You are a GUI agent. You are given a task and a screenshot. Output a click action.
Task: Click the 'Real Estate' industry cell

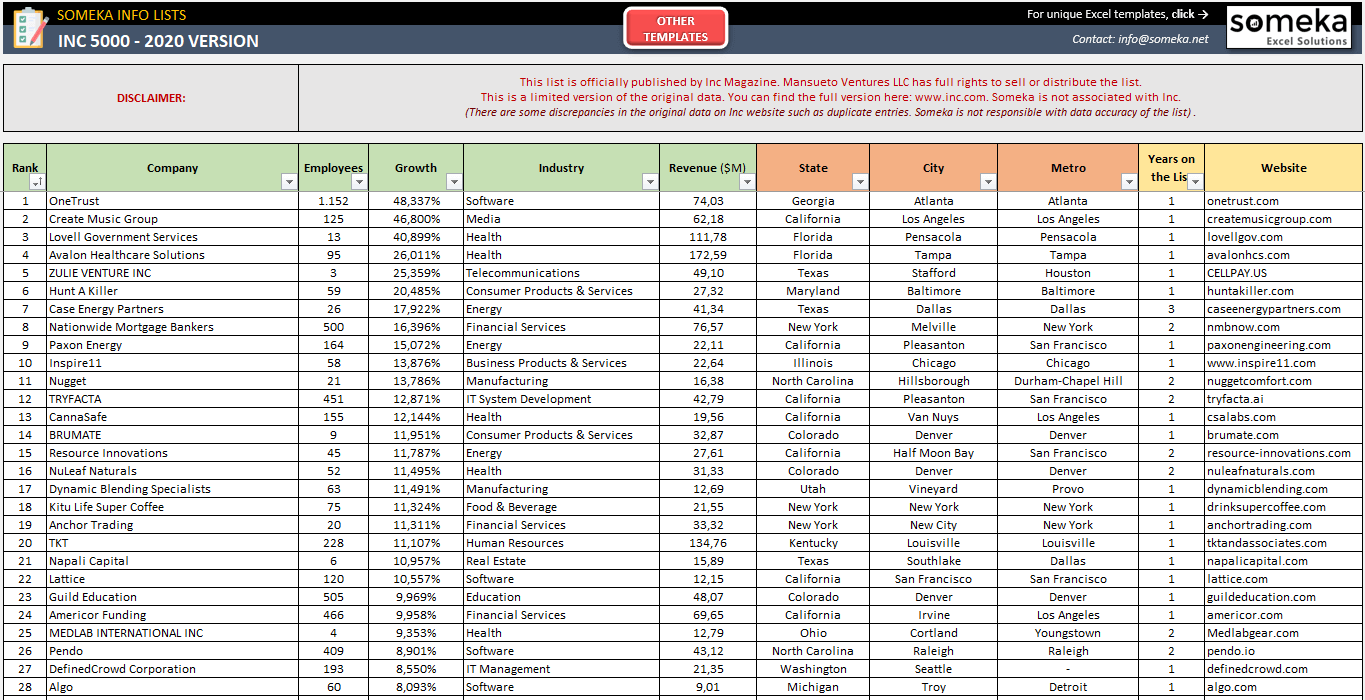click(x=562, y=561)
